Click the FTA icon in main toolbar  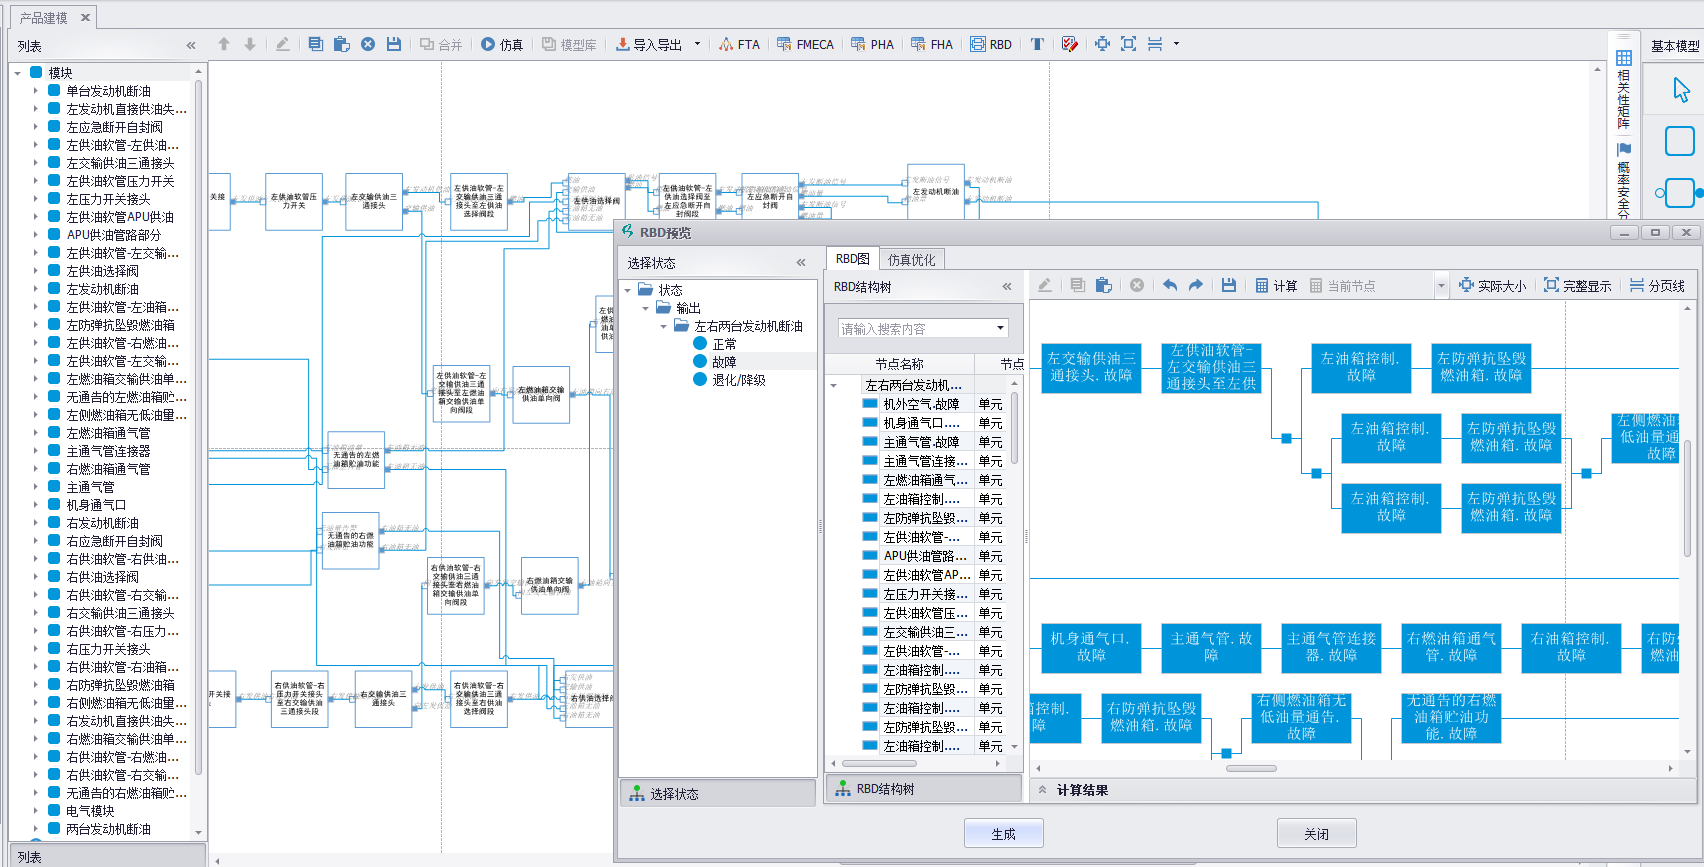point(726,44)
